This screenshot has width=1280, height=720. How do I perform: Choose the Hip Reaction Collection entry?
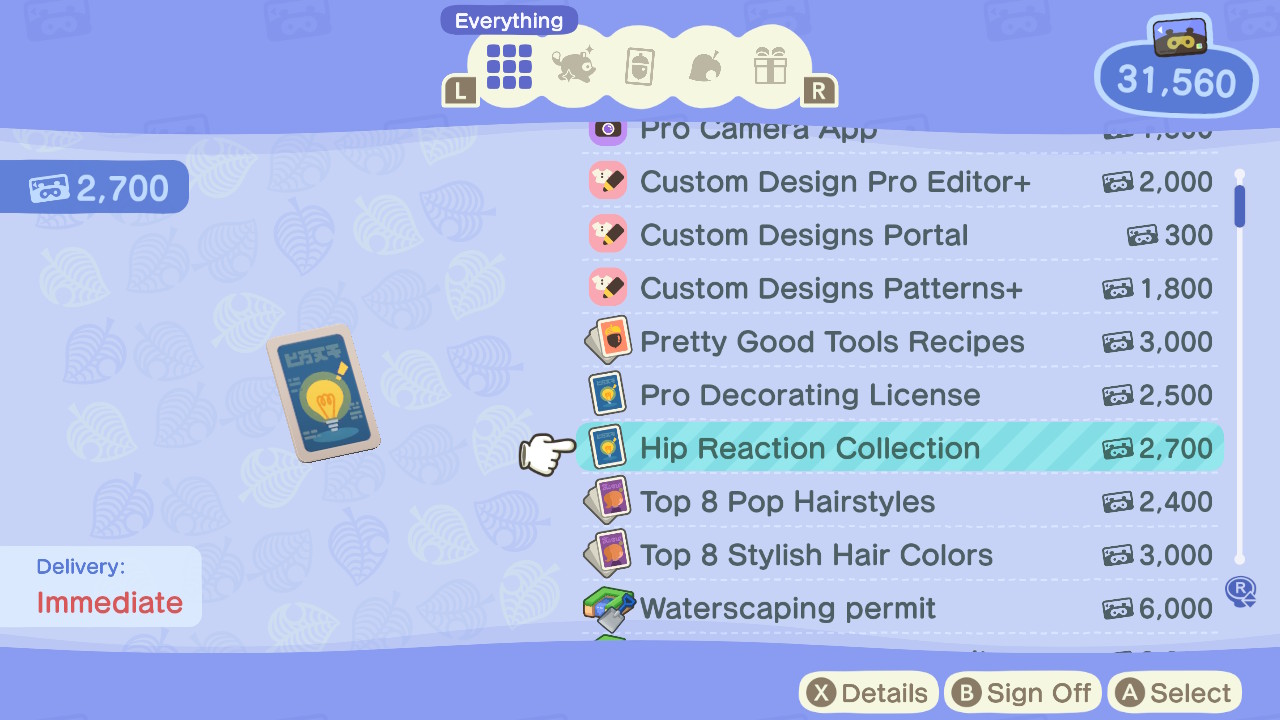(x=900, y=448)
